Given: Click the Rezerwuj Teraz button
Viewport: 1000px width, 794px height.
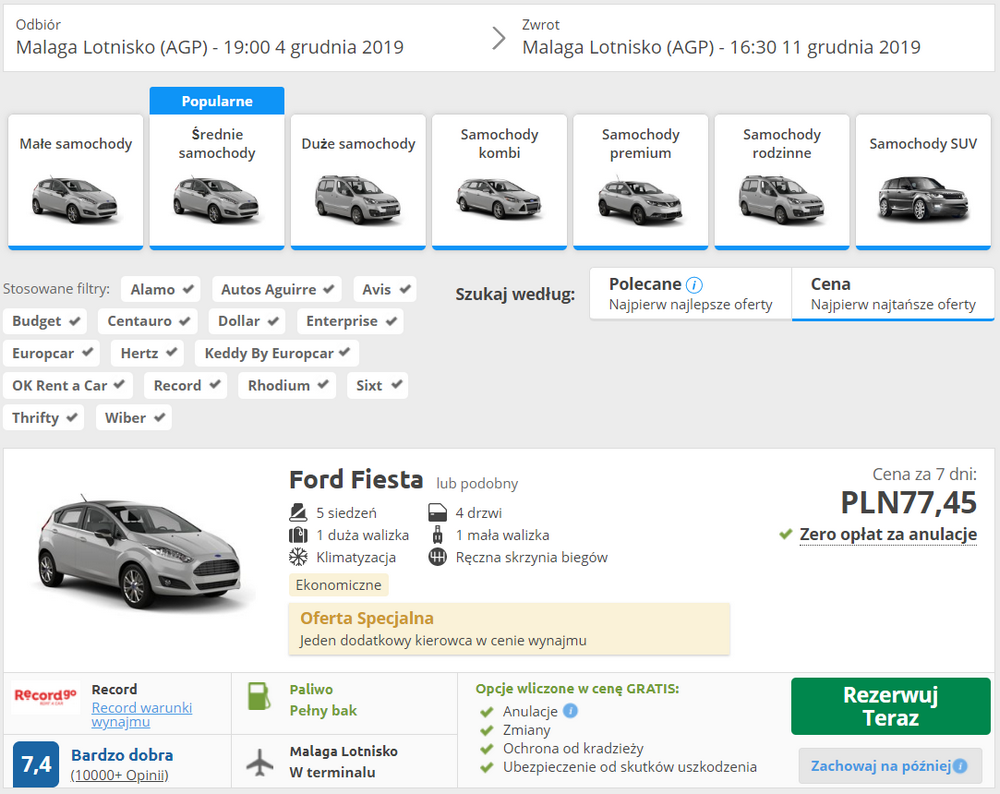Looking at the screenshot, I should 890,706.
